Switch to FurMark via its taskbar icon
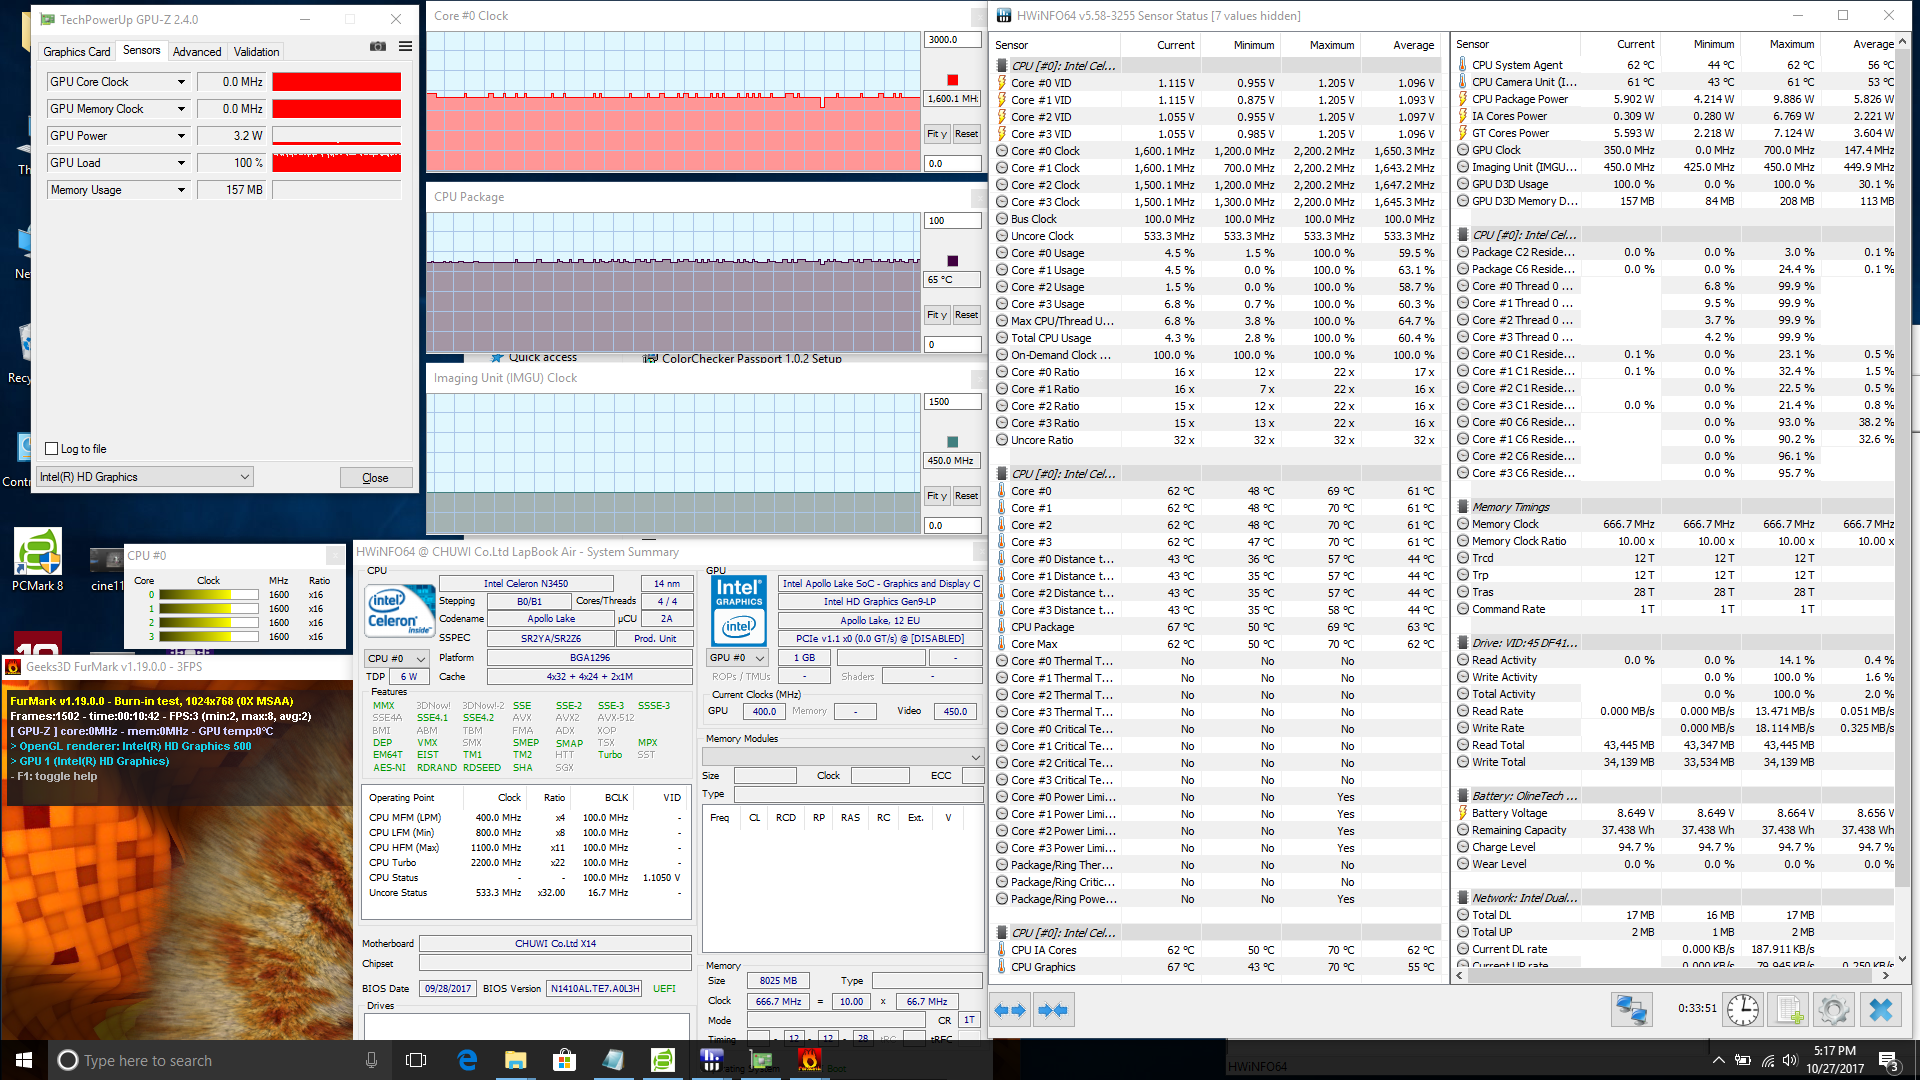 [x=810, y=1060]
